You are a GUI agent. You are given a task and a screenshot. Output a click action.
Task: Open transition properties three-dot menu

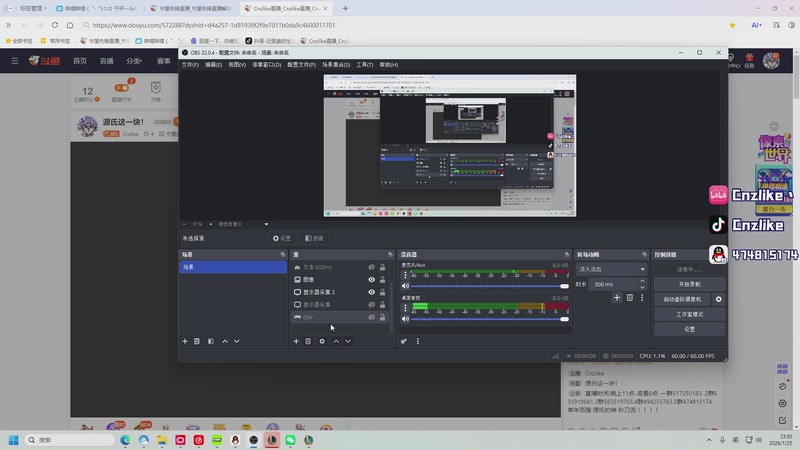pos(642,297)
